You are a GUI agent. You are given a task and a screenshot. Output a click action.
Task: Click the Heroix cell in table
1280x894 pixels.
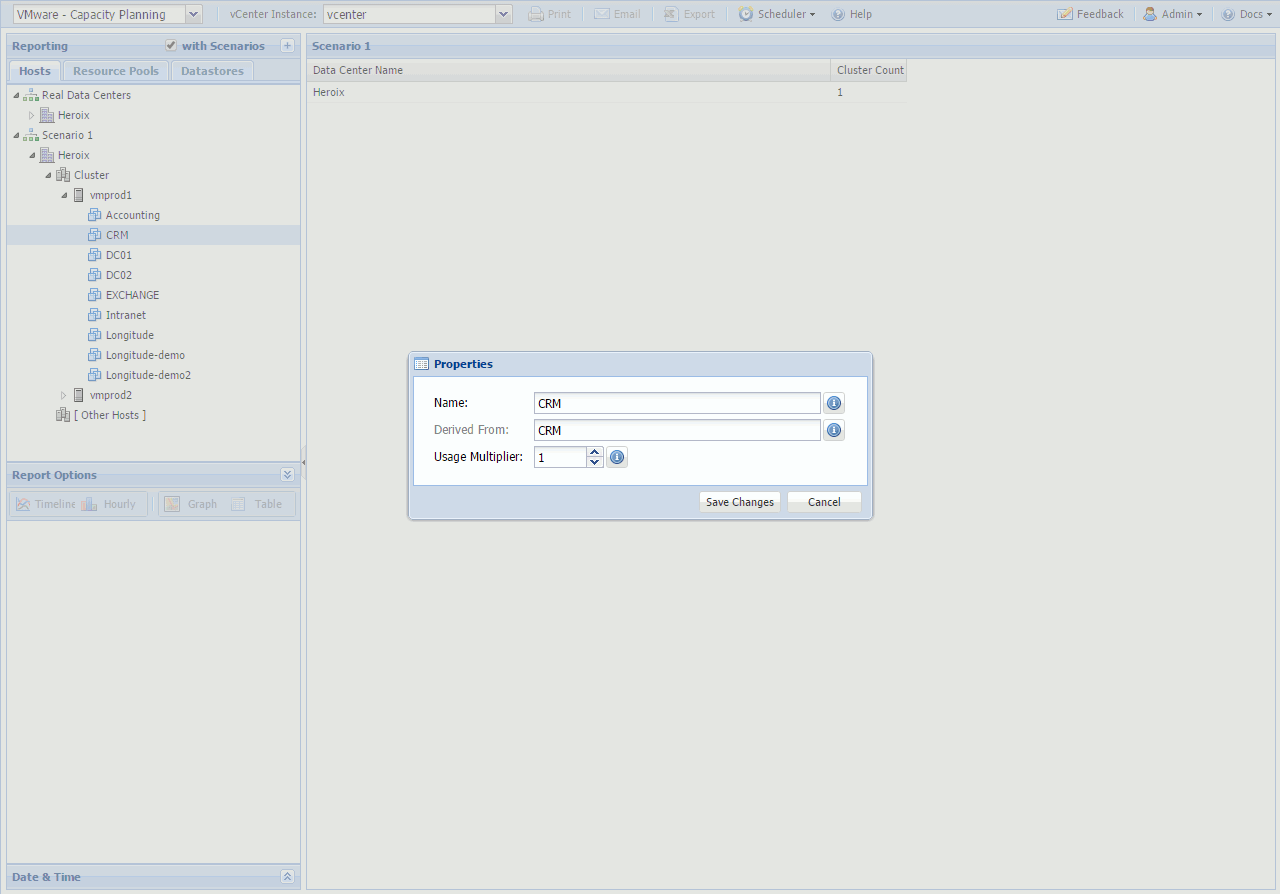(x=569, y=92)
